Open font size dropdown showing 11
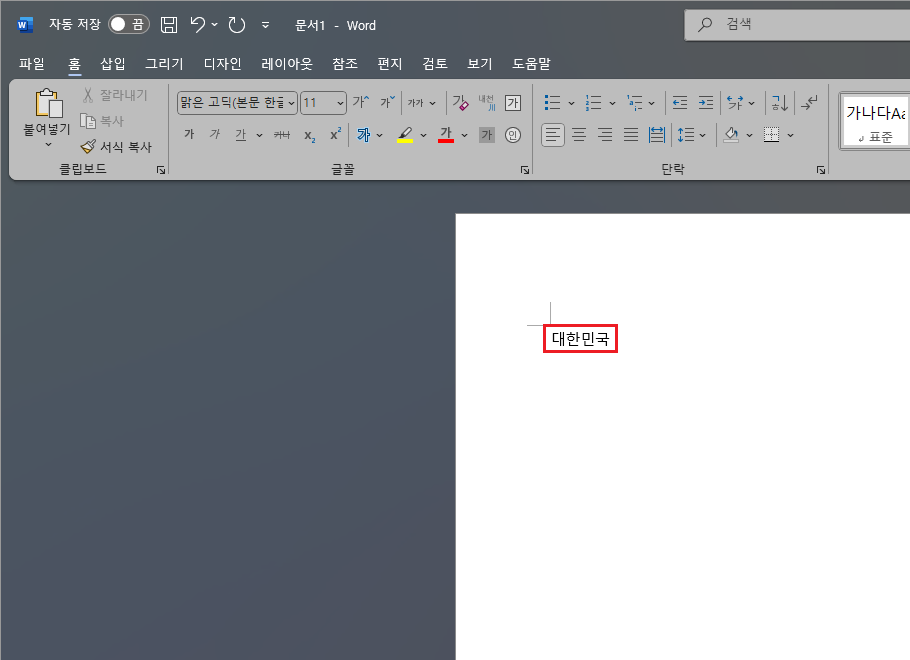The image size is (910, 660). (340, 103)
